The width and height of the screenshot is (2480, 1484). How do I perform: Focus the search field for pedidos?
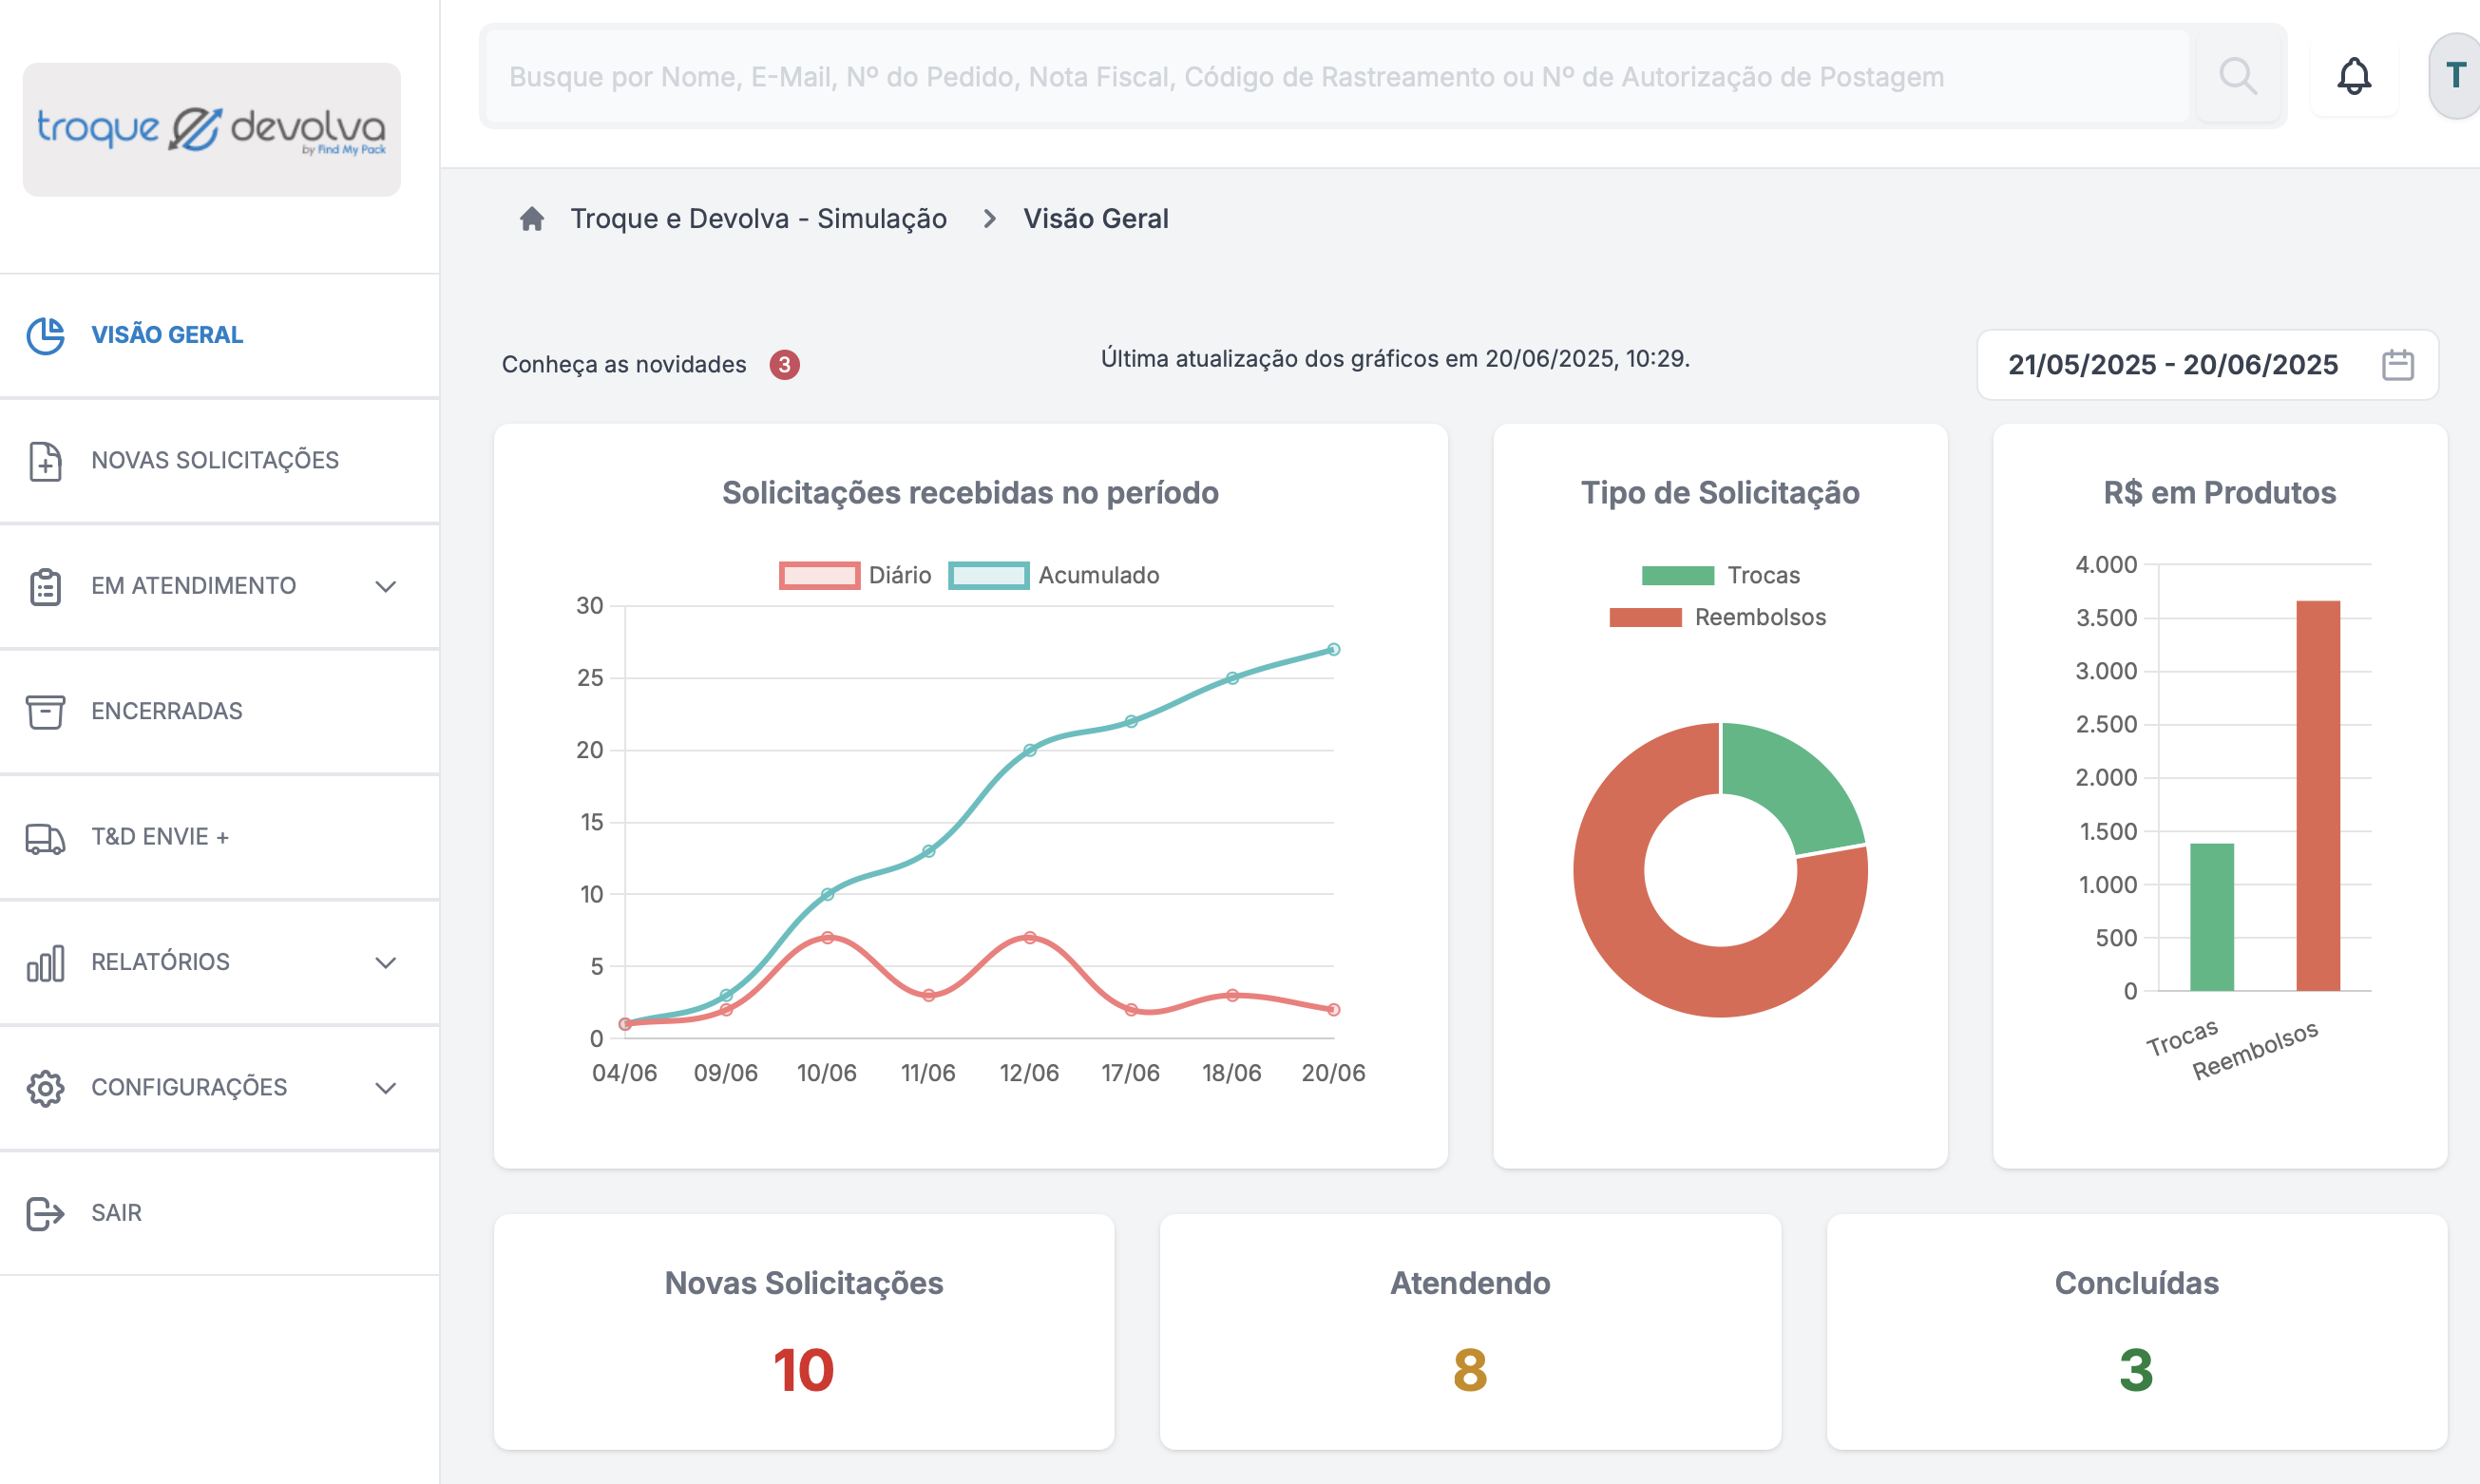coord(1337,76)
